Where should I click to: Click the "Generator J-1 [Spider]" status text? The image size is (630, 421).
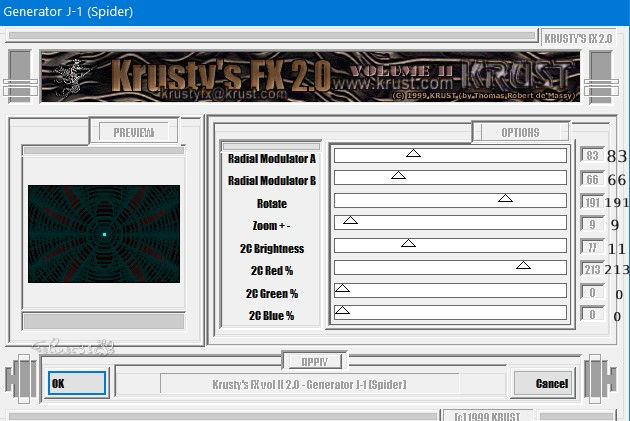click(x=356, y=384)
